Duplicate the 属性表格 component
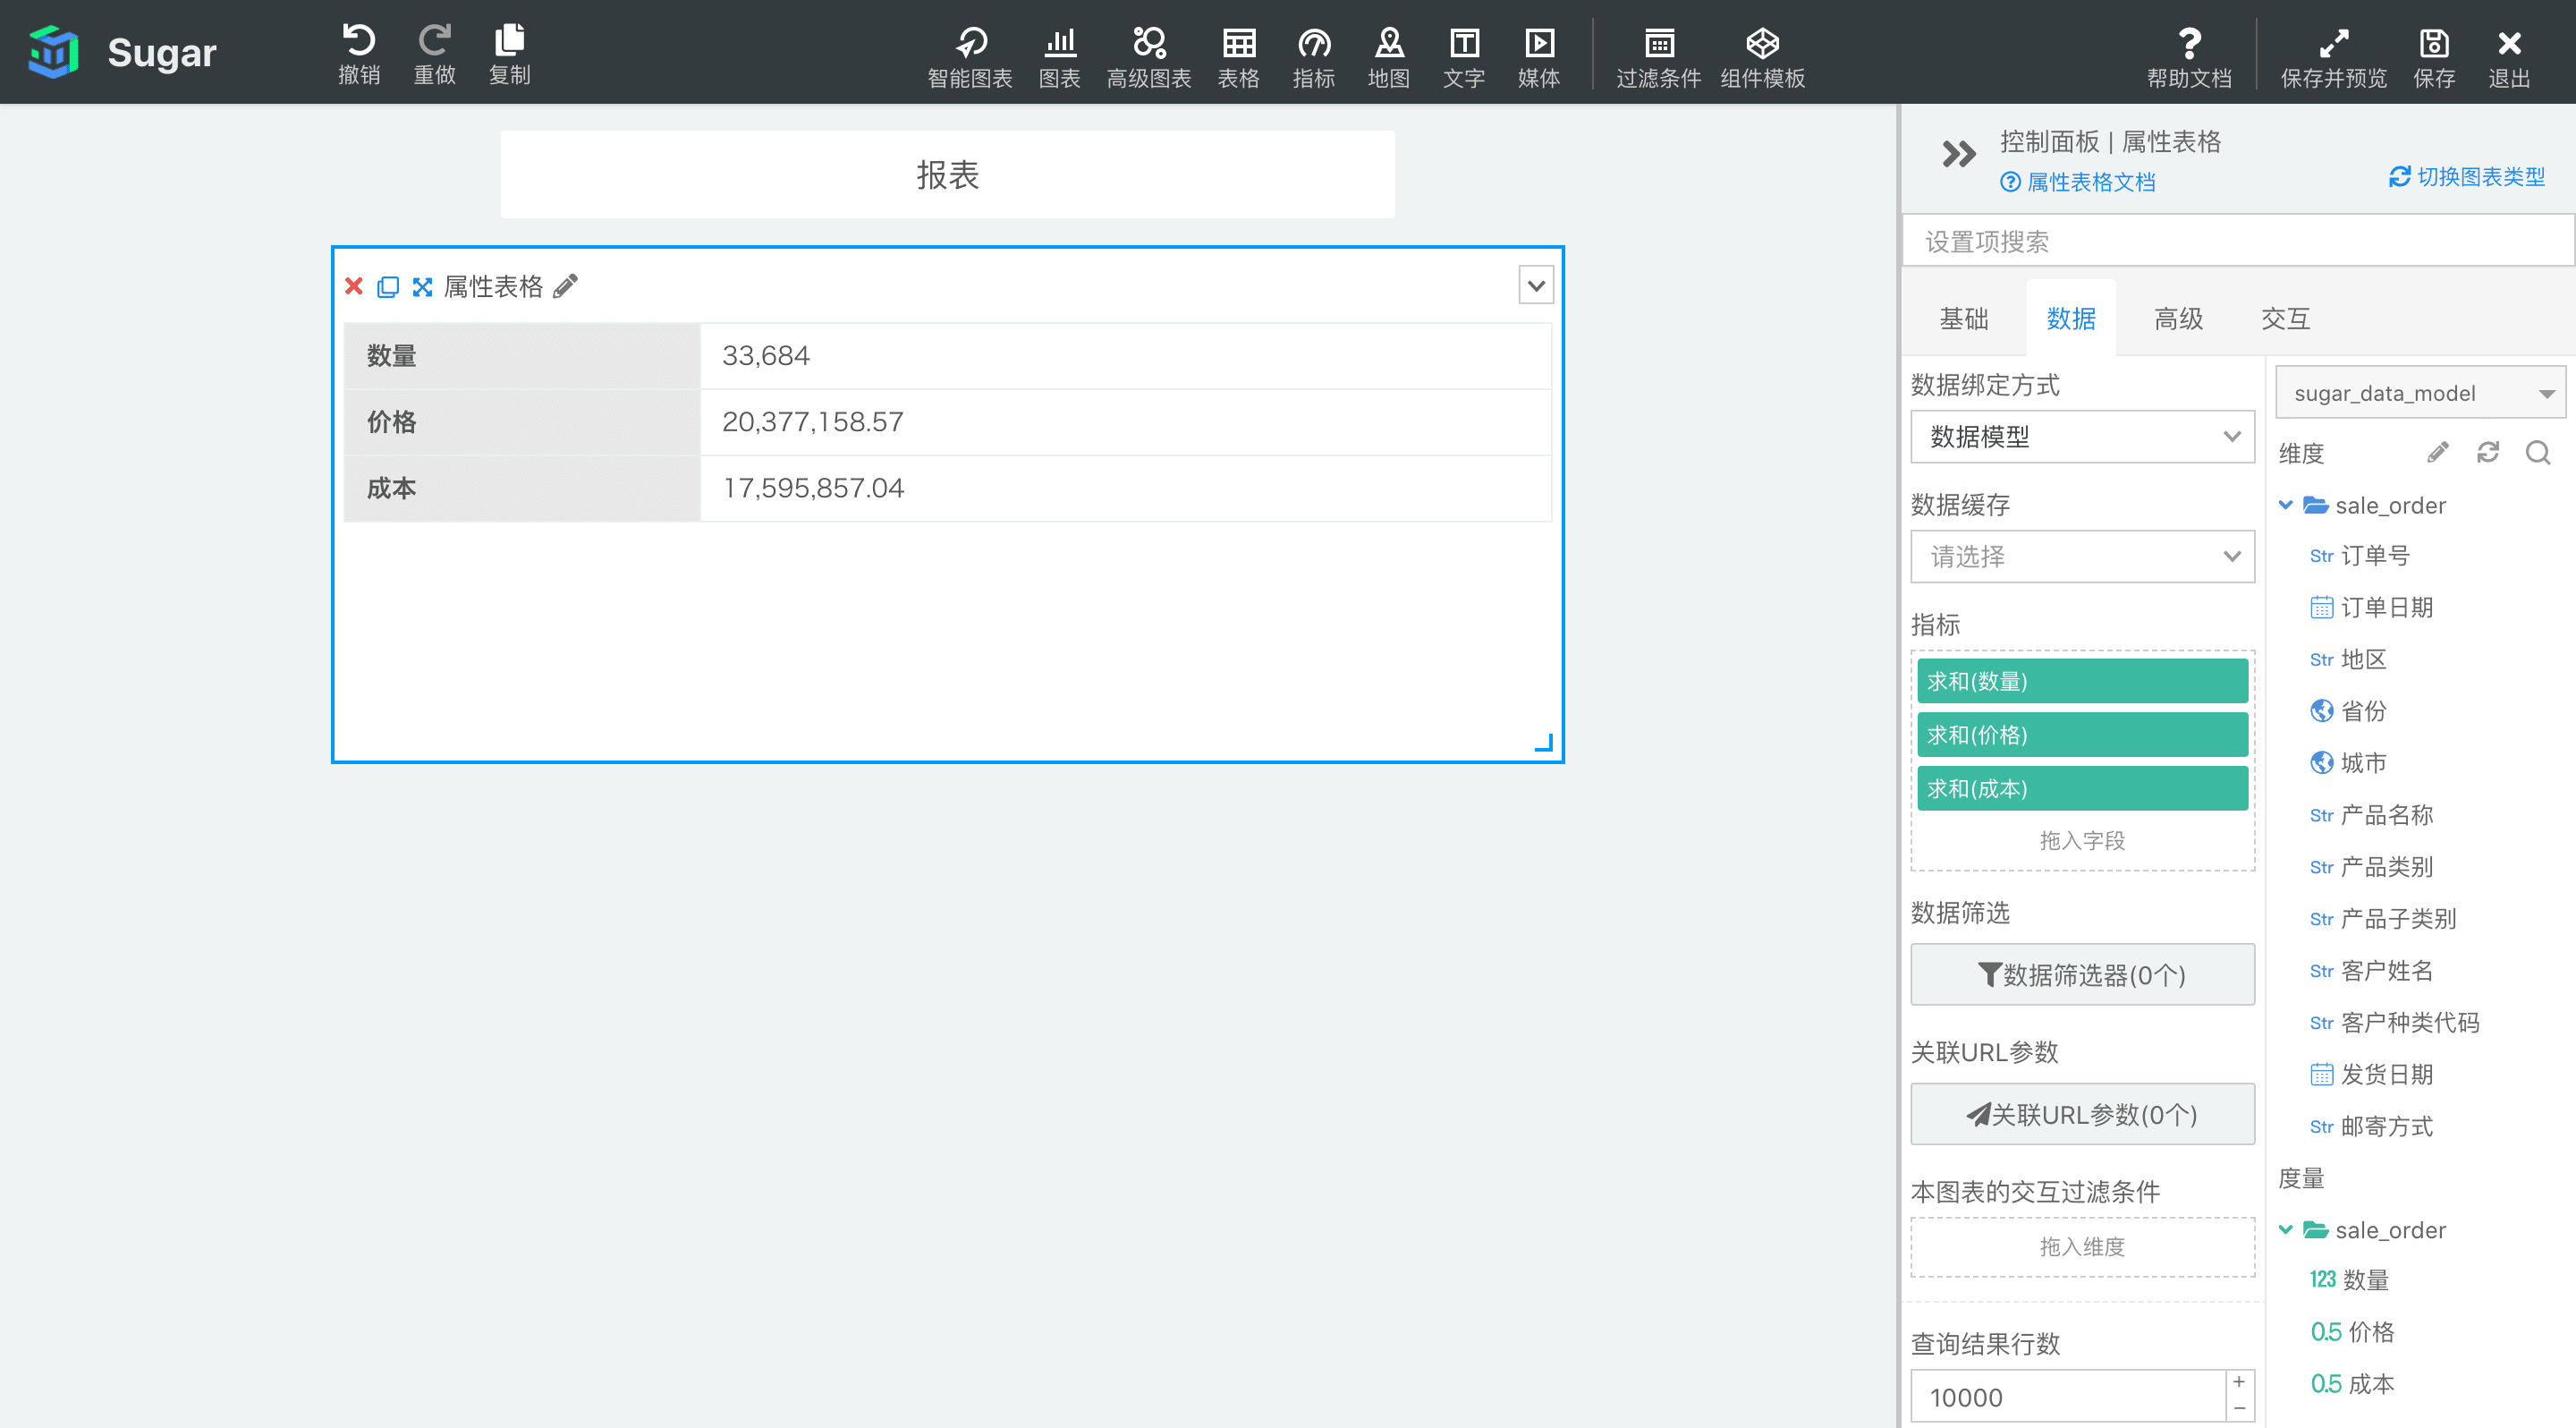The height and width of the screenshot is (1428, 2576). (388, 287)
